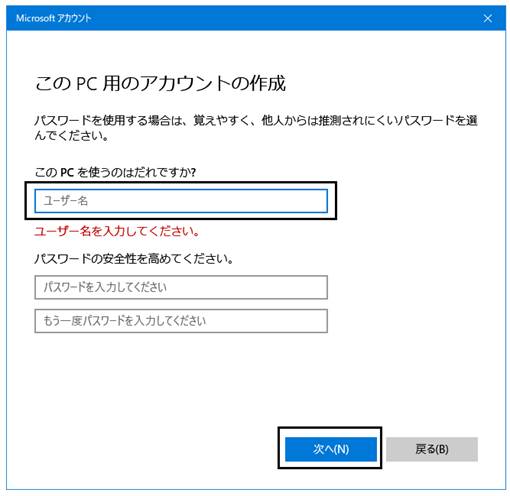The width and height of the screenshot is (510, 496).
Task: Select the パスワードを入力してください field
Action: click(181, 287)
